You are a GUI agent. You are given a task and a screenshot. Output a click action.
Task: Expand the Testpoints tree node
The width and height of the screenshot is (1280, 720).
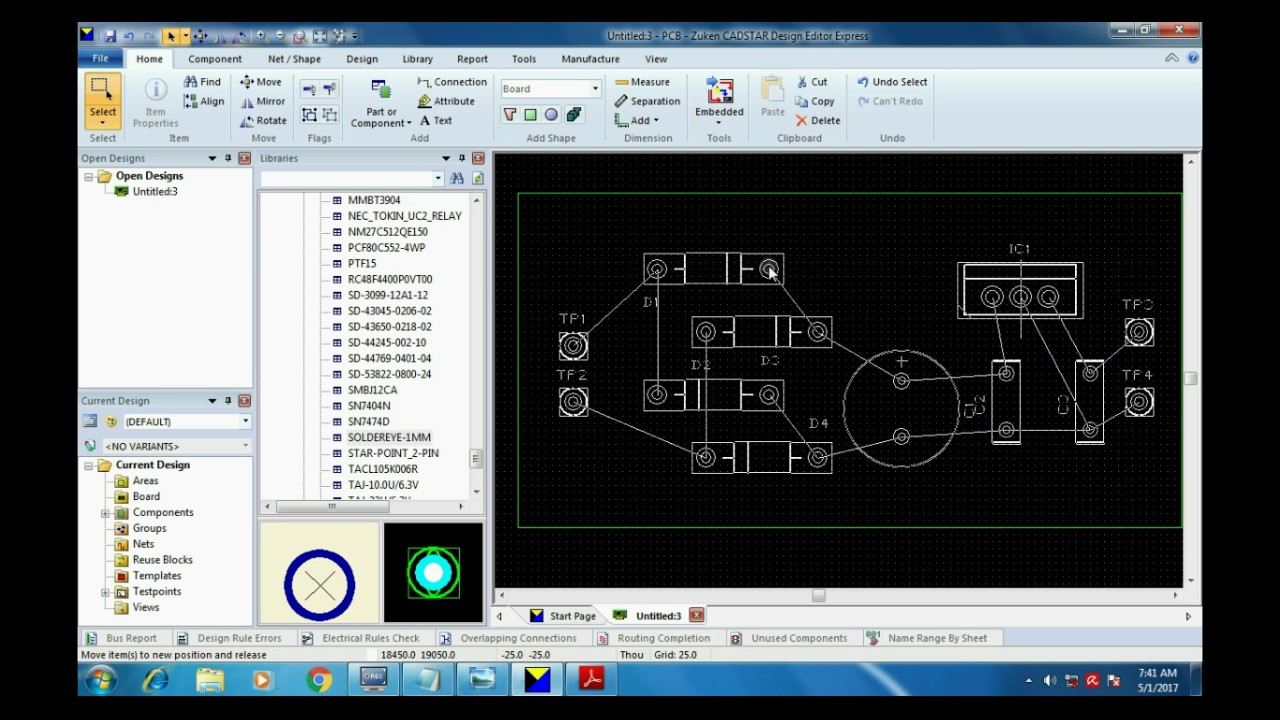coord(105,592)
